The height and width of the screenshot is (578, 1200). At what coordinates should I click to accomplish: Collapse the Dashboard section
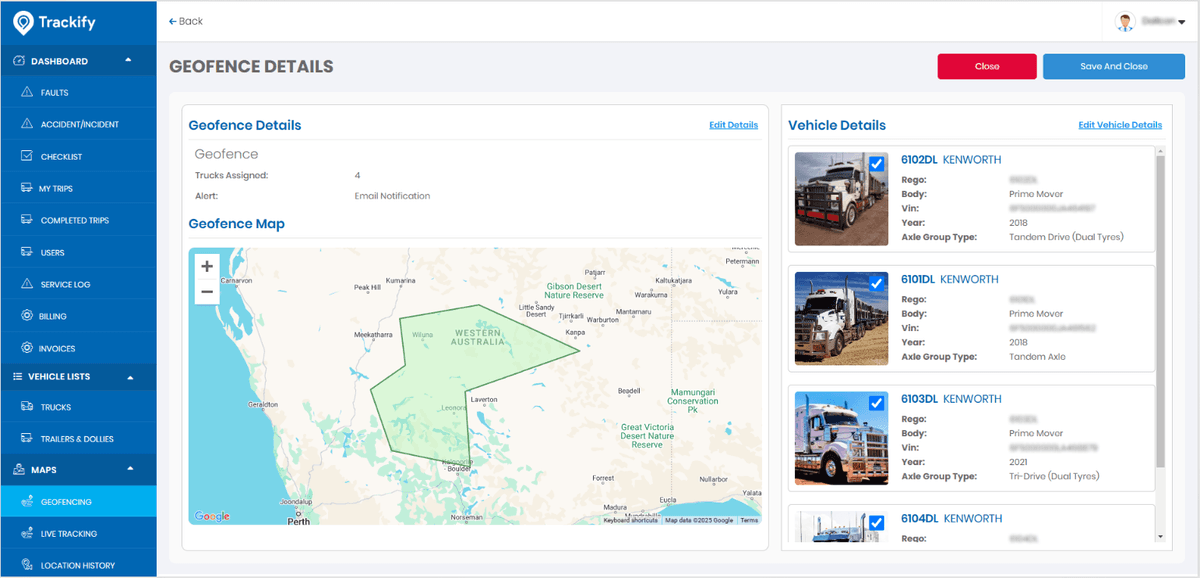pyautogui.click(x=129, y=60)
